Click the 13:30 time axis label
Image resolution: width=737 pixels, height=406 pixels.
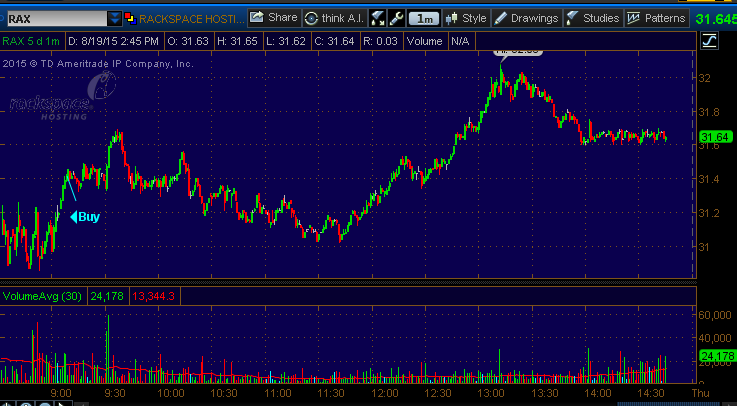coord(544,393)
